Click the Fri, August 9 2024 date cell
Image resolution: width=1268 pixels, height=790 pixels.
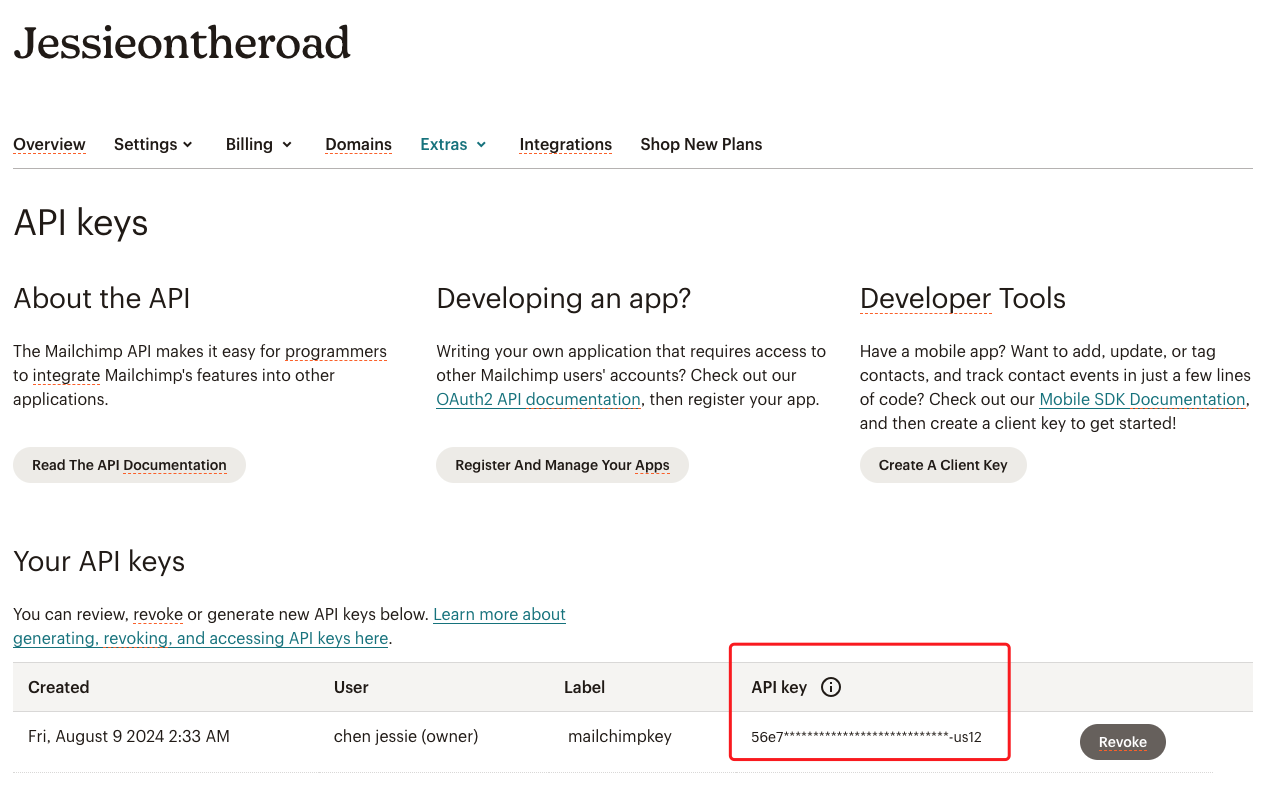[x=129, y=736]
